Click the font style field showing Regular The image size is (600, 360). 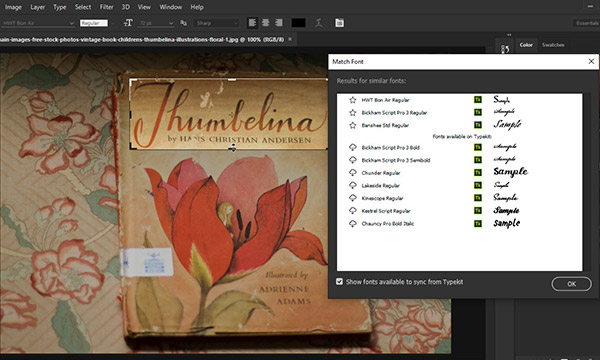coord(94,23)
